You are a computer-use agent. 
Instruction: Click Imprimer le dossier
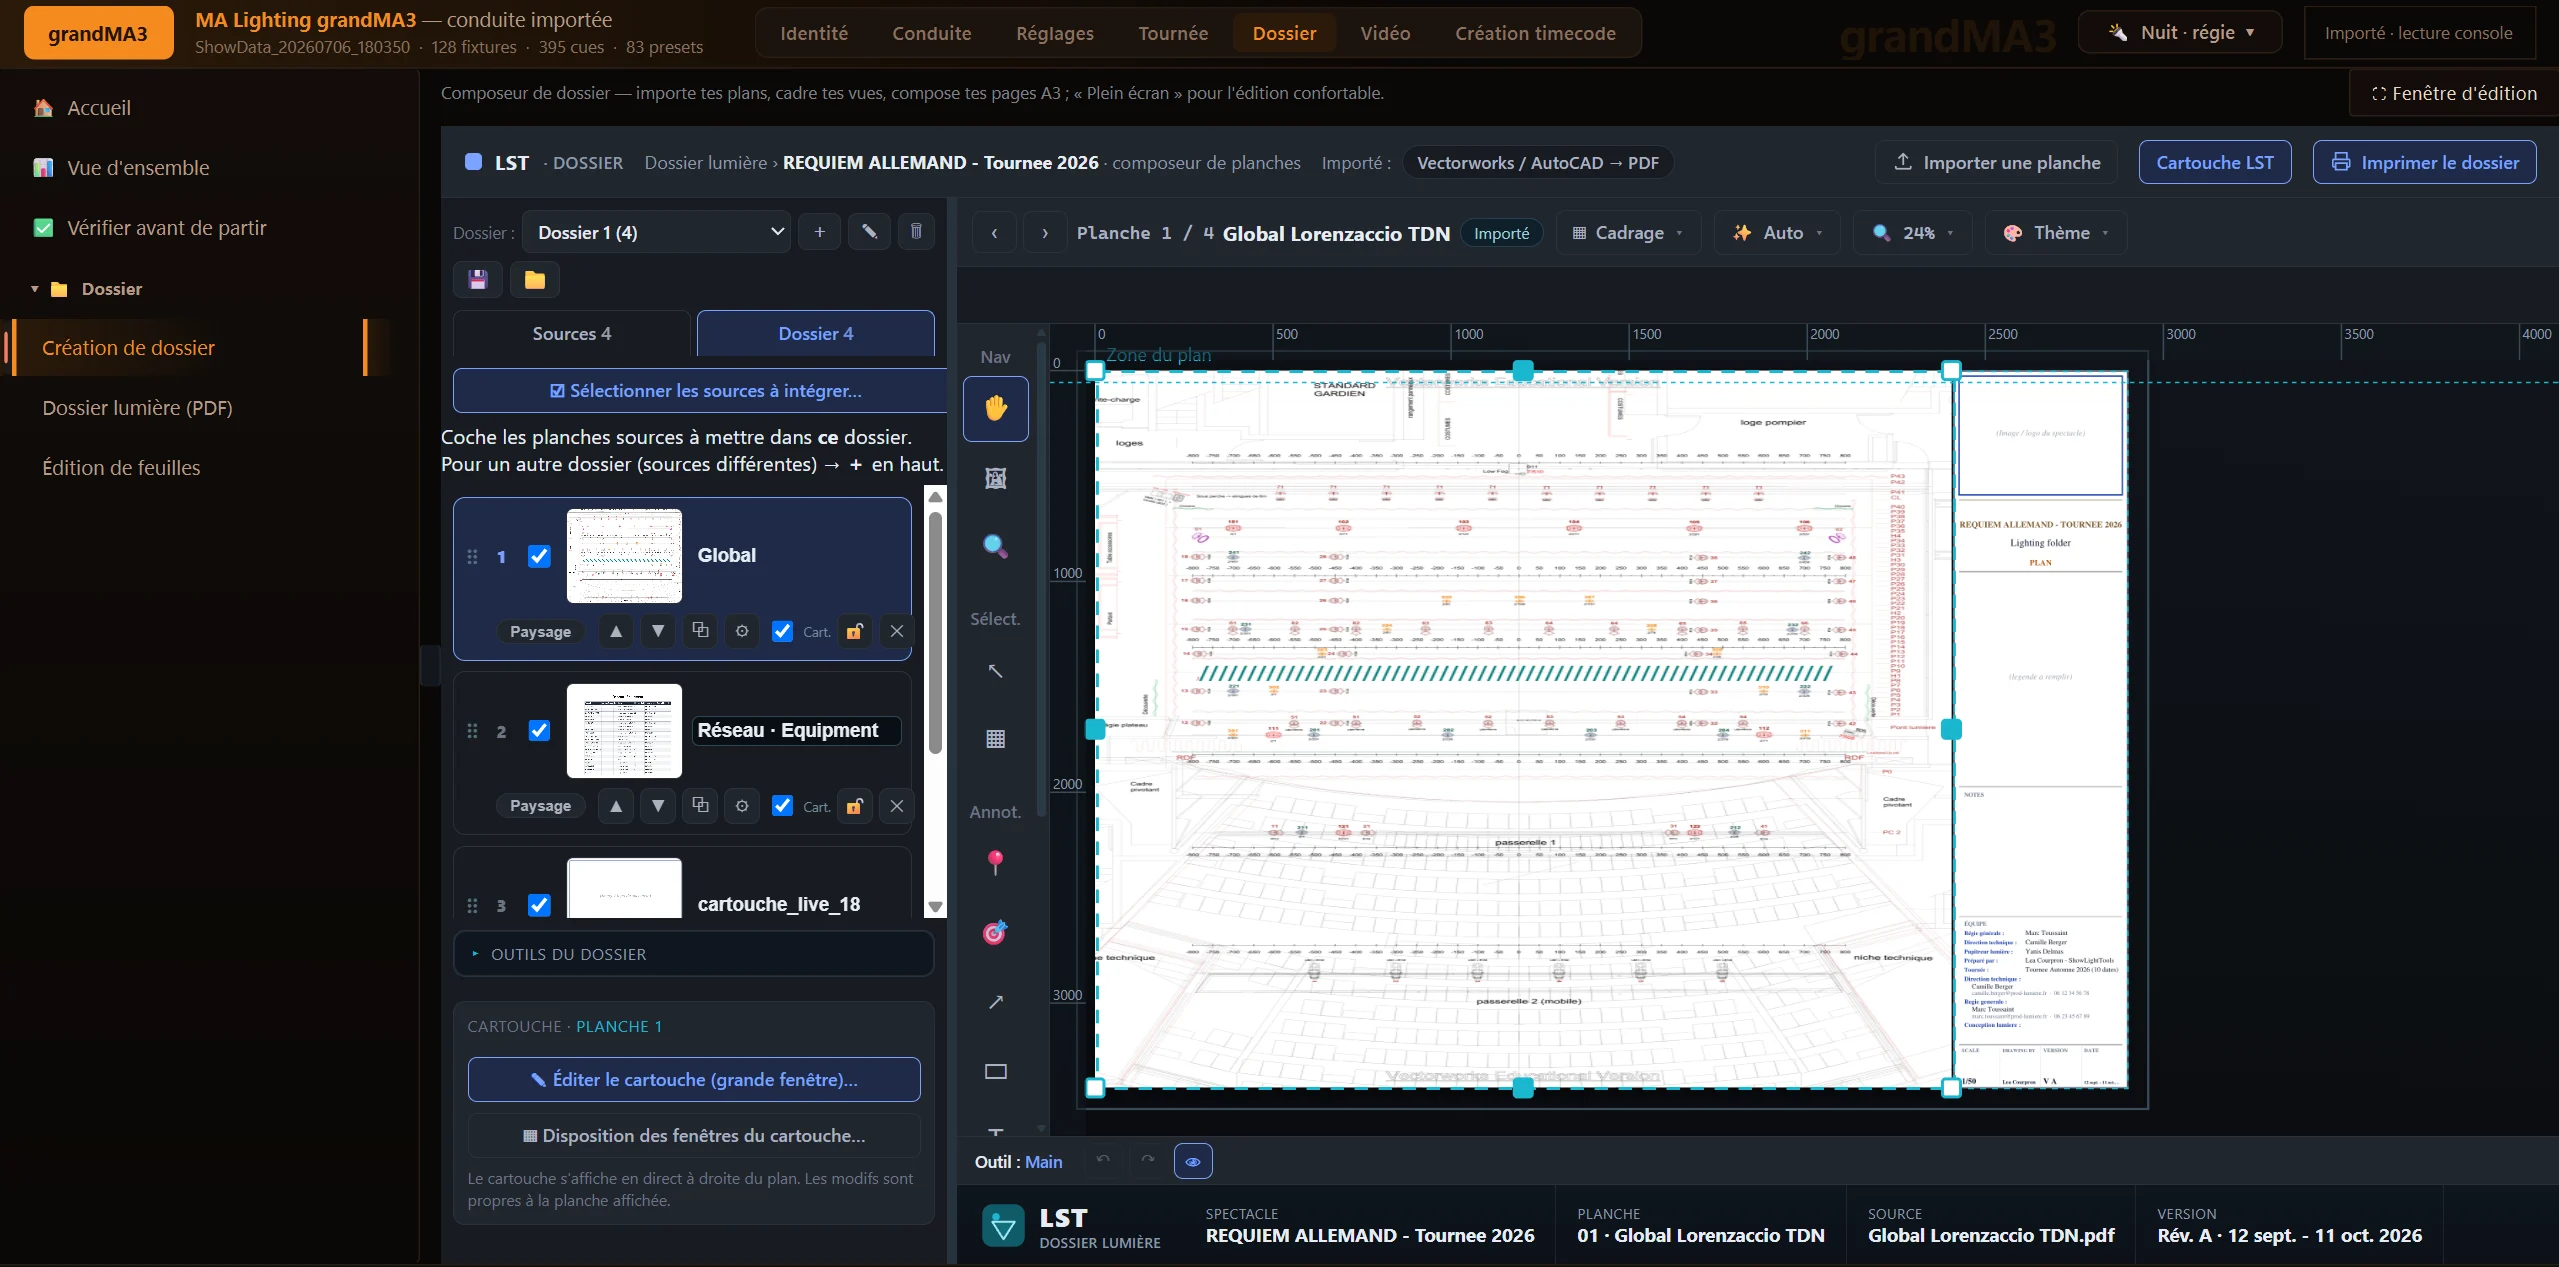coord(2425,162)
